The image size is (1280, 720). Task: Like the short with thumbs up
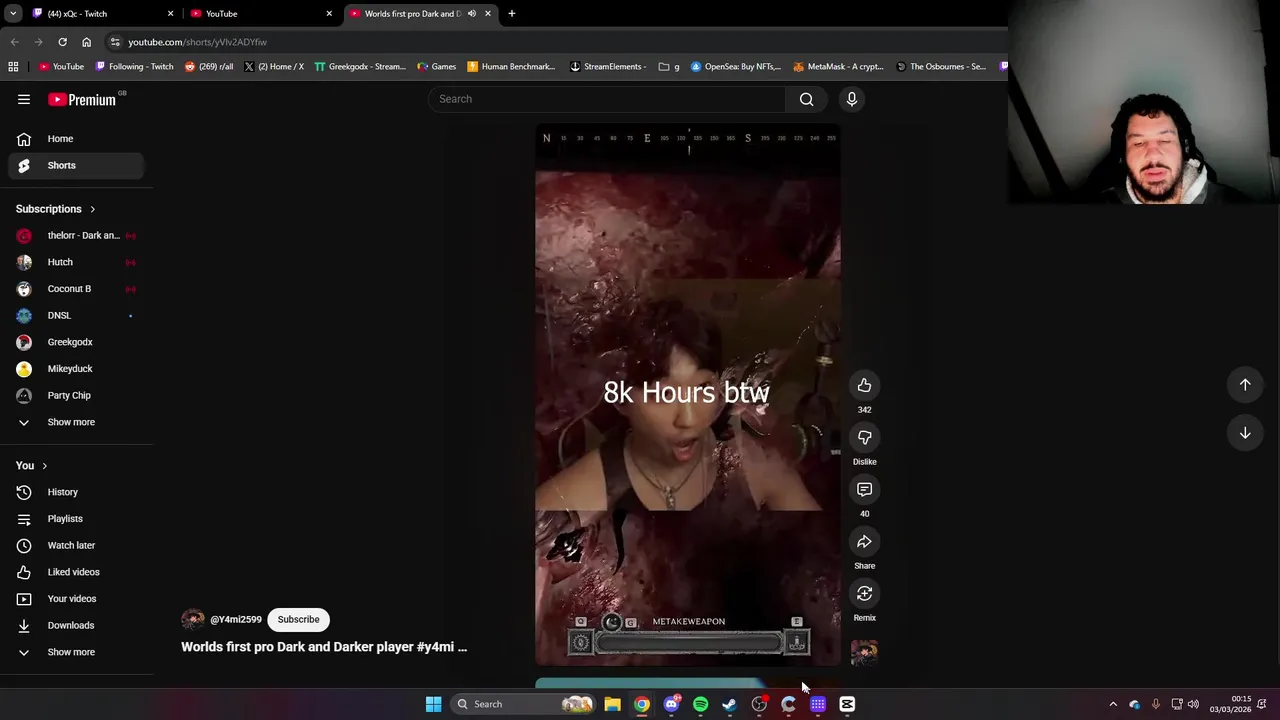864,385
